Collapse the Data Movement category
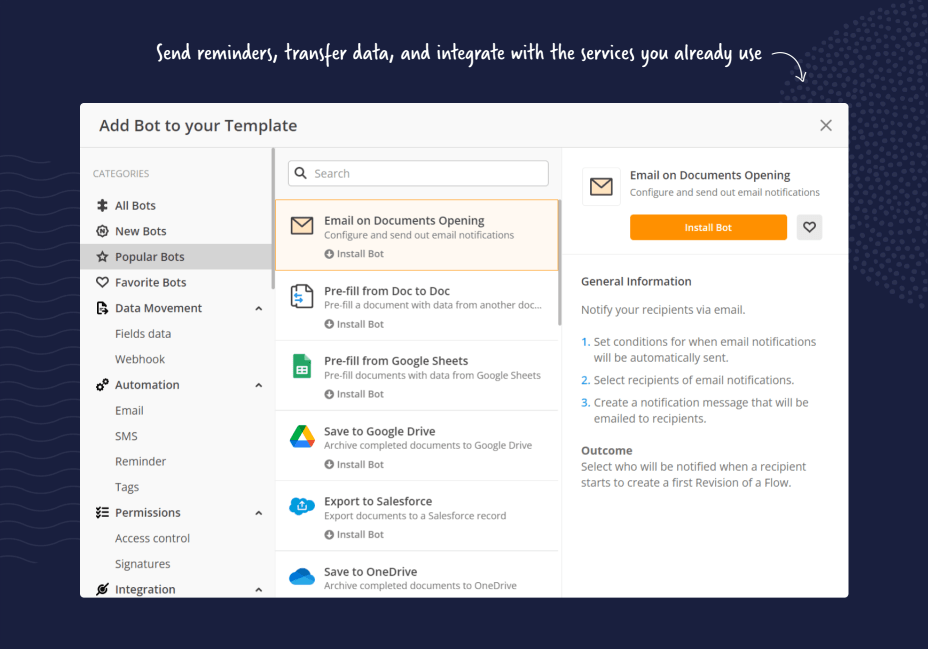 pyautogui.click(x=258, y=308)
